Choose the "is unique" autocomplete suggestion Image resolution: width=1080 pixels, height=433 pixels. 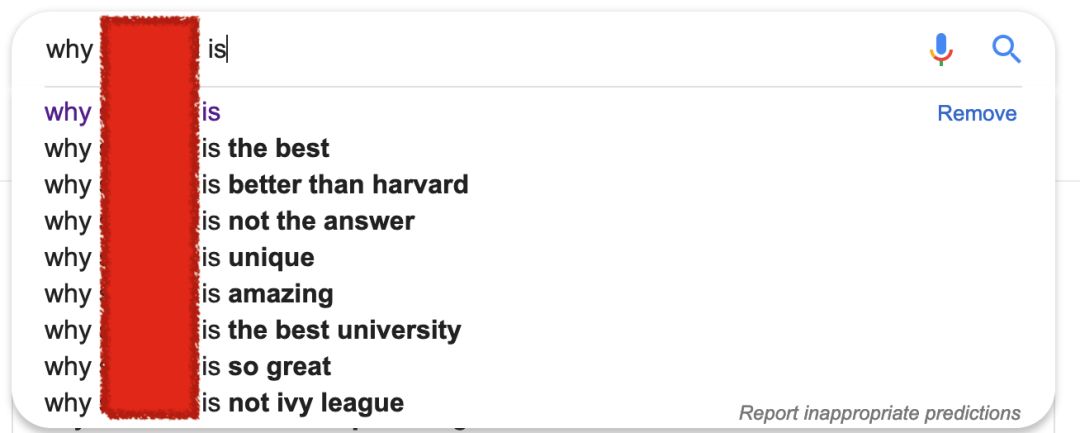coord(258,258)
